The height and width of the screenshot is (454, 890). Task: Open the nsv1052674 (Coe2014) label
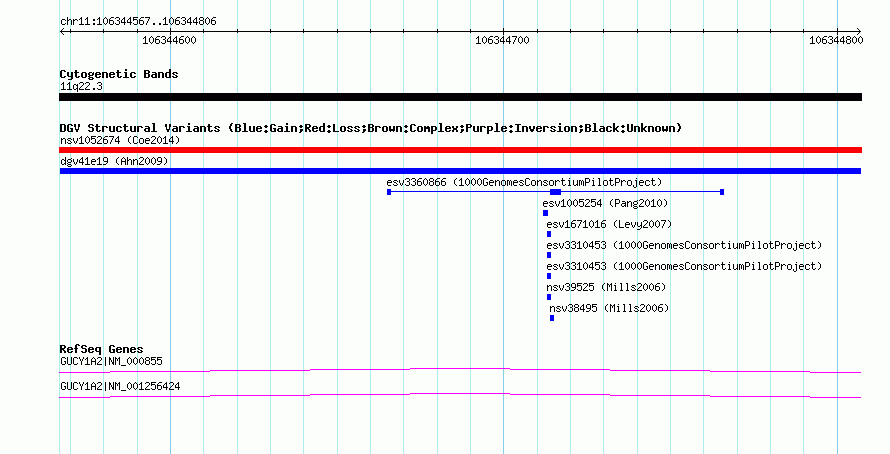120,140
